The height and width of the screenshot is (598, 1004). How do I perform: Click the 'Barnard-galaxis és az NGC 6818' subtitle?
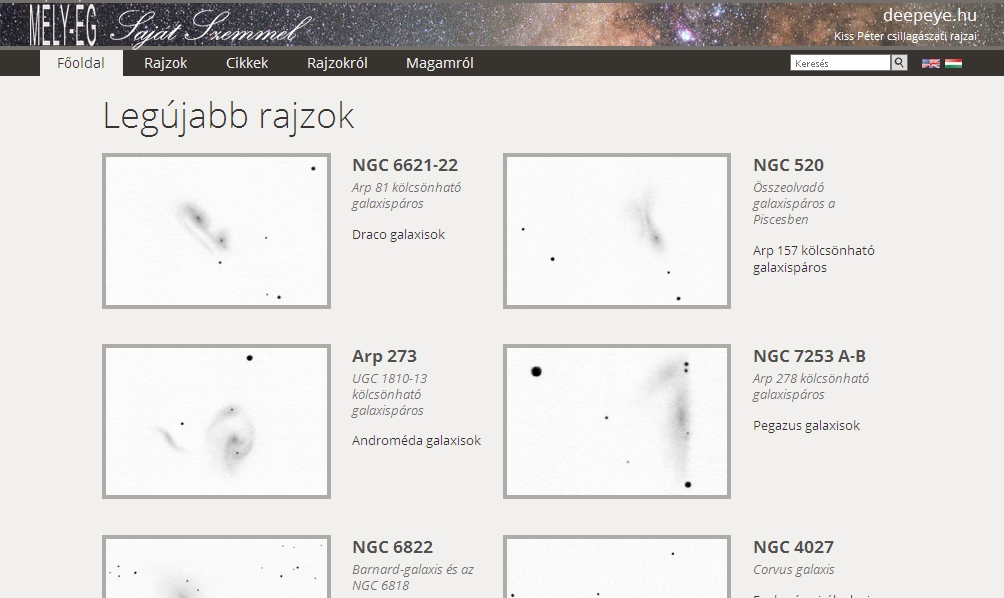(x=412, y=578)
